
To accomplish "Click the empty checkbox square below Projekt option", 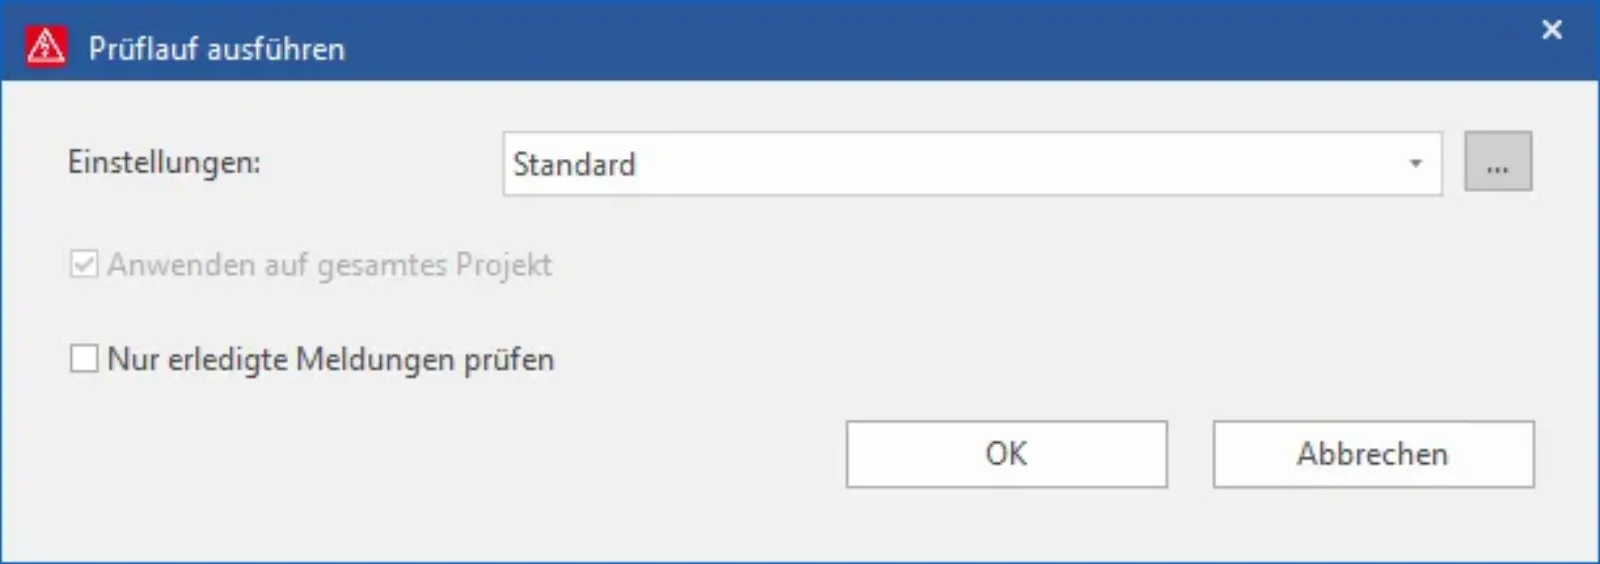I will click(x=84, y=358).
